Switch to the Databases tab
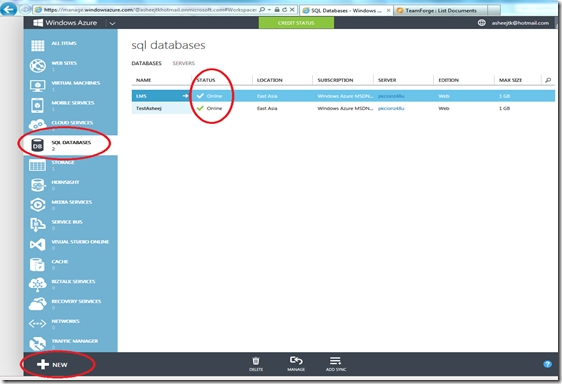Image resolution: width=562 pixels, height=384 pixels. [147, 63]
